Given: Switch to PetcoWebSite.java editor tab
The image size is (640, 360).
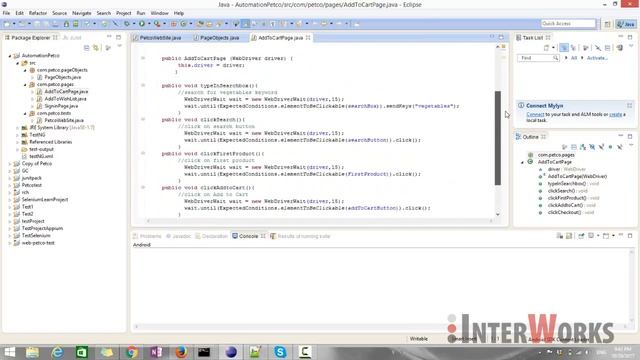Looking at the screenshot, I should [157, 38].
